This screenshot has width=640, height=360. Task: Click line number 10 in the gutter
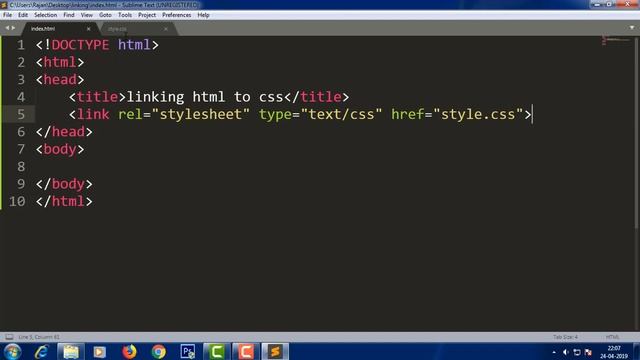click(17, 202)
